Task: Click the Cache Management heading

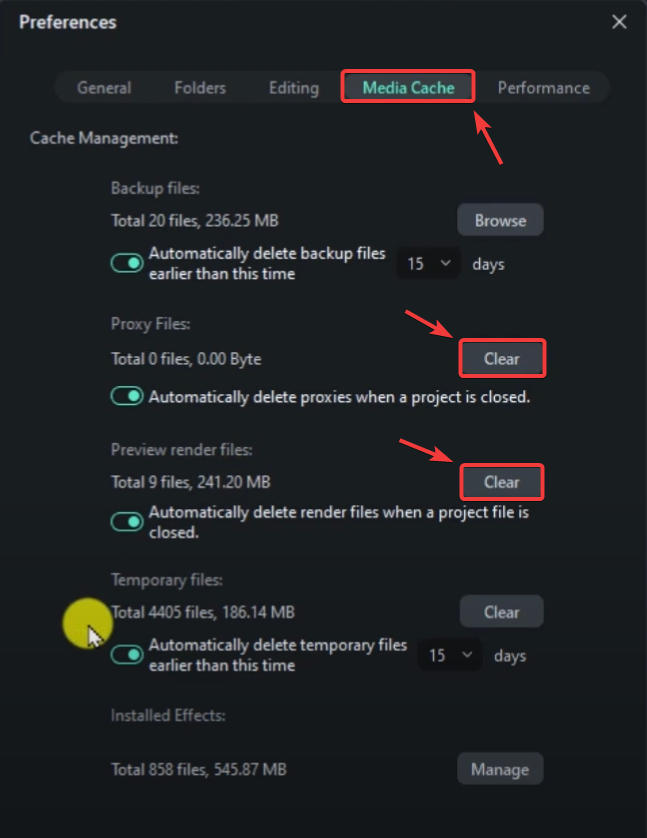Action: [x=104, y=138]
